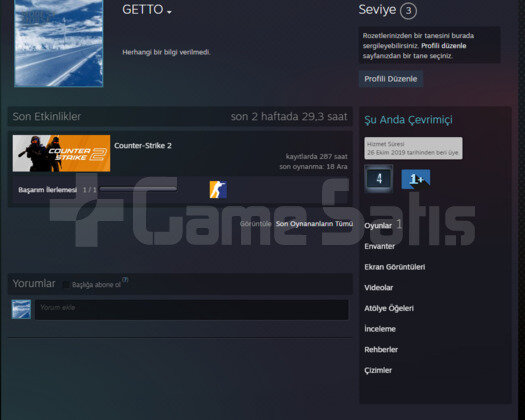This screenshot has width=525, height=420.
Task: Click the Counter-Strike achievement icon
Action: click(218, 190)
